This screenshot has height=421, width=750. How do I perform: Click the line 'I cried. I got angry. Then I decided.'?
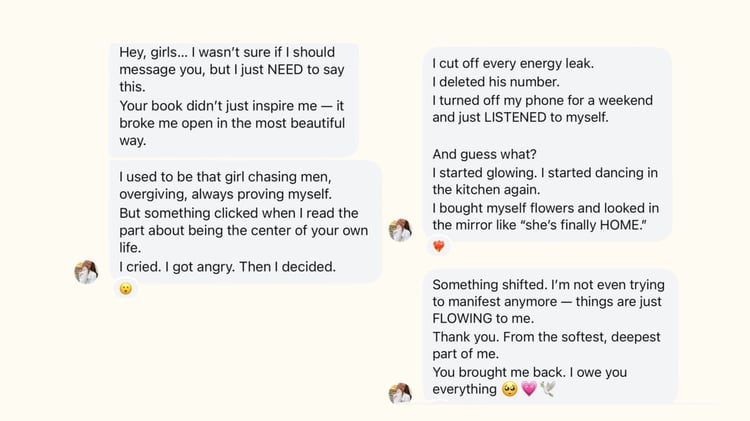point(227,266)
